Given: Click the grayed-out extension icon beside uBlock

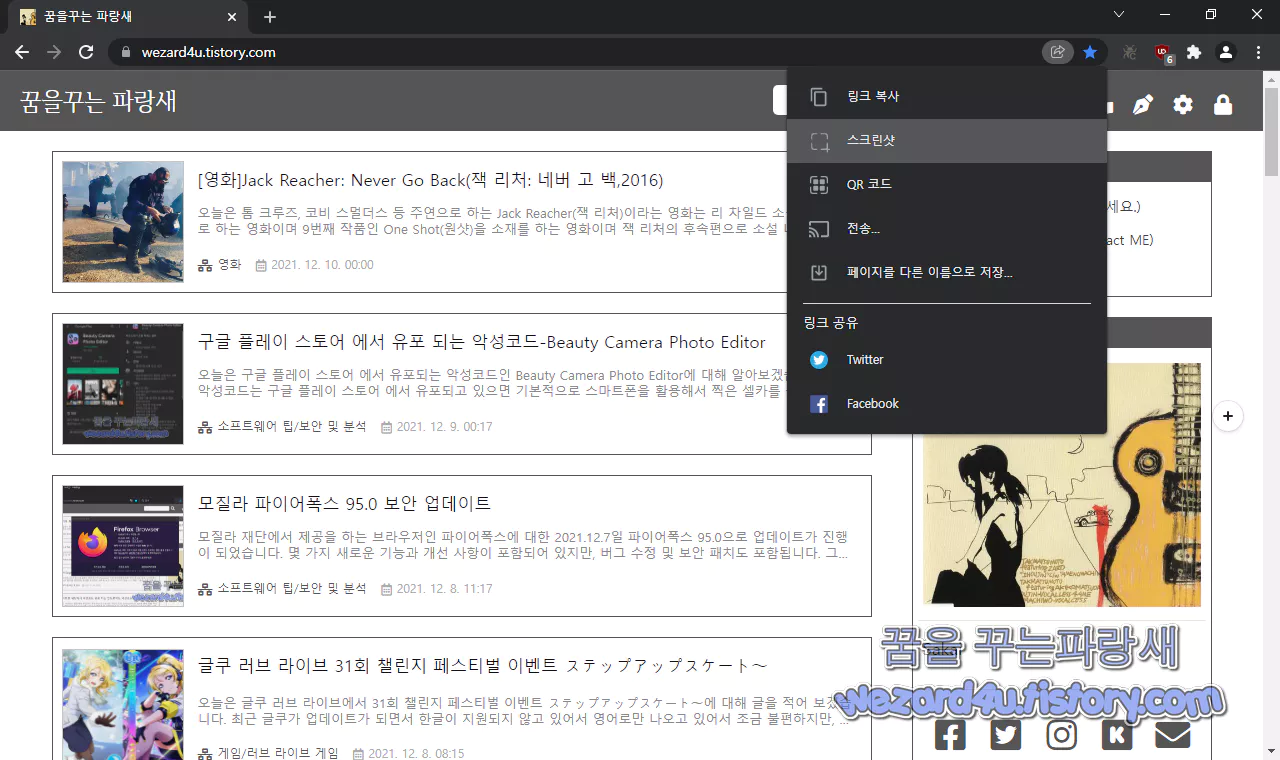Looking at the screenshot, I should (1130, 52).
